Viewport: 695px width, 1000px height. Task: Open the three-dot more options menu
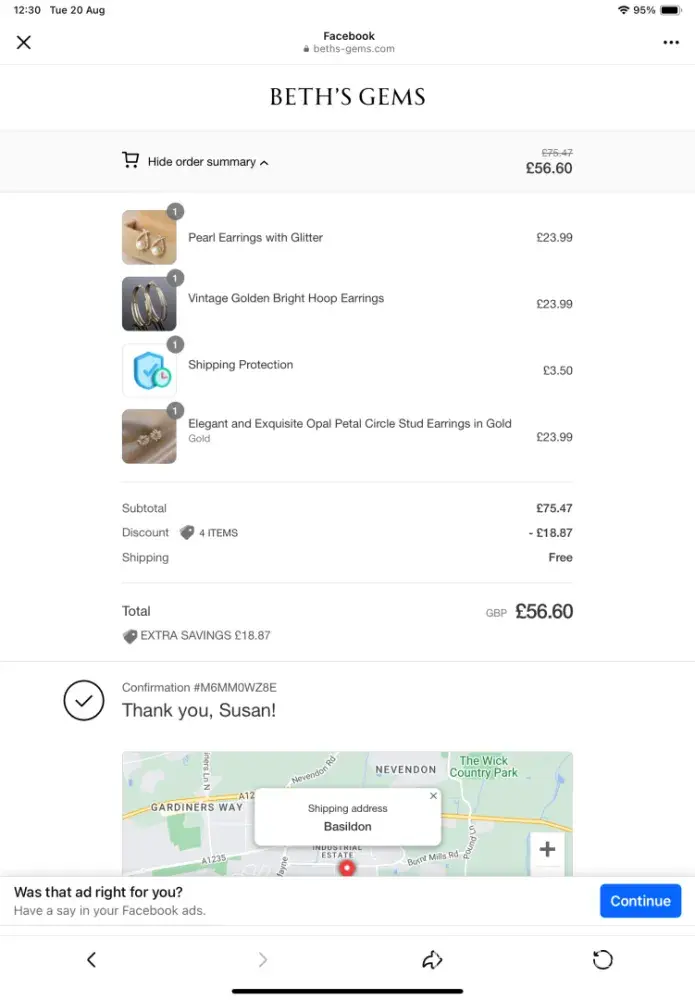670,43
